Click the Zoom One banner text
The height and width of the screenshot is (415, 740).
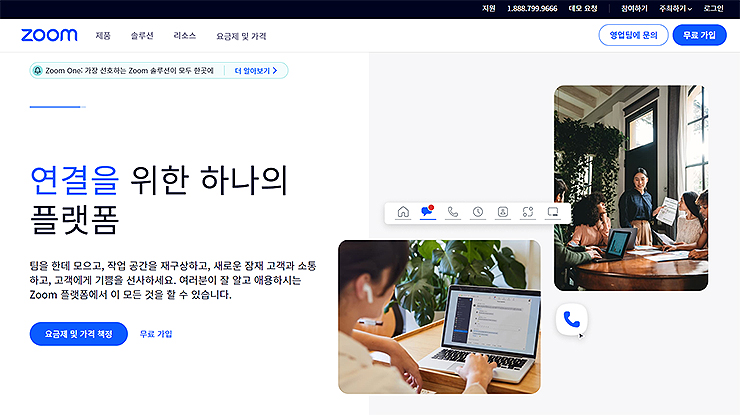tap(129, 71)
